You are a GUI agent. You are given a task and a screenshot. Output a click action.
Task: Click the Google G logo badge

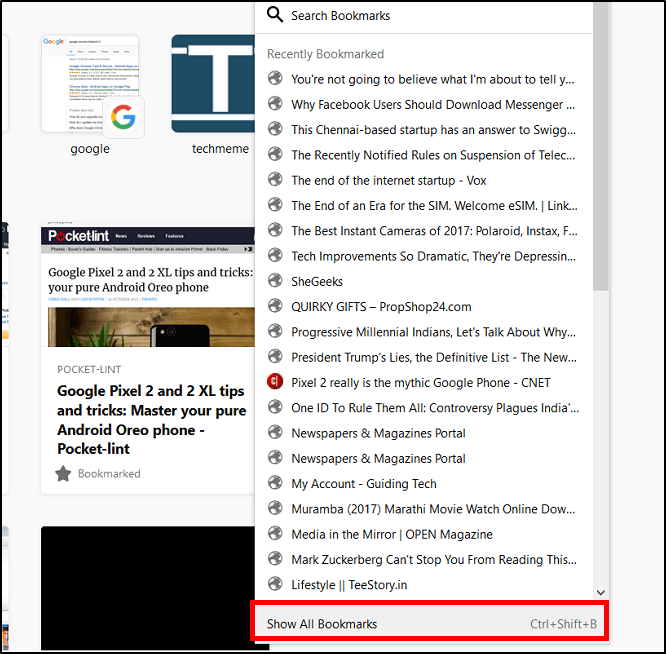(123, 117)
